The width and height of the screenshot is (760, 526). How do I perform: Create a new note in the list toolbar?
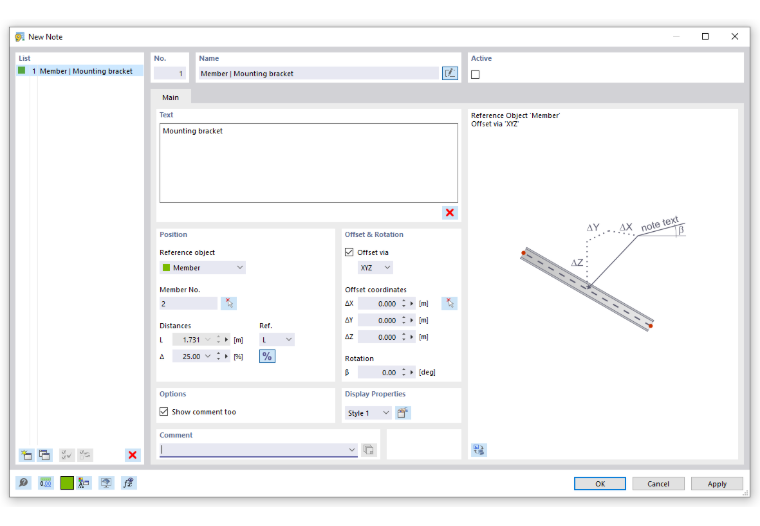click(x=26, y=455)
